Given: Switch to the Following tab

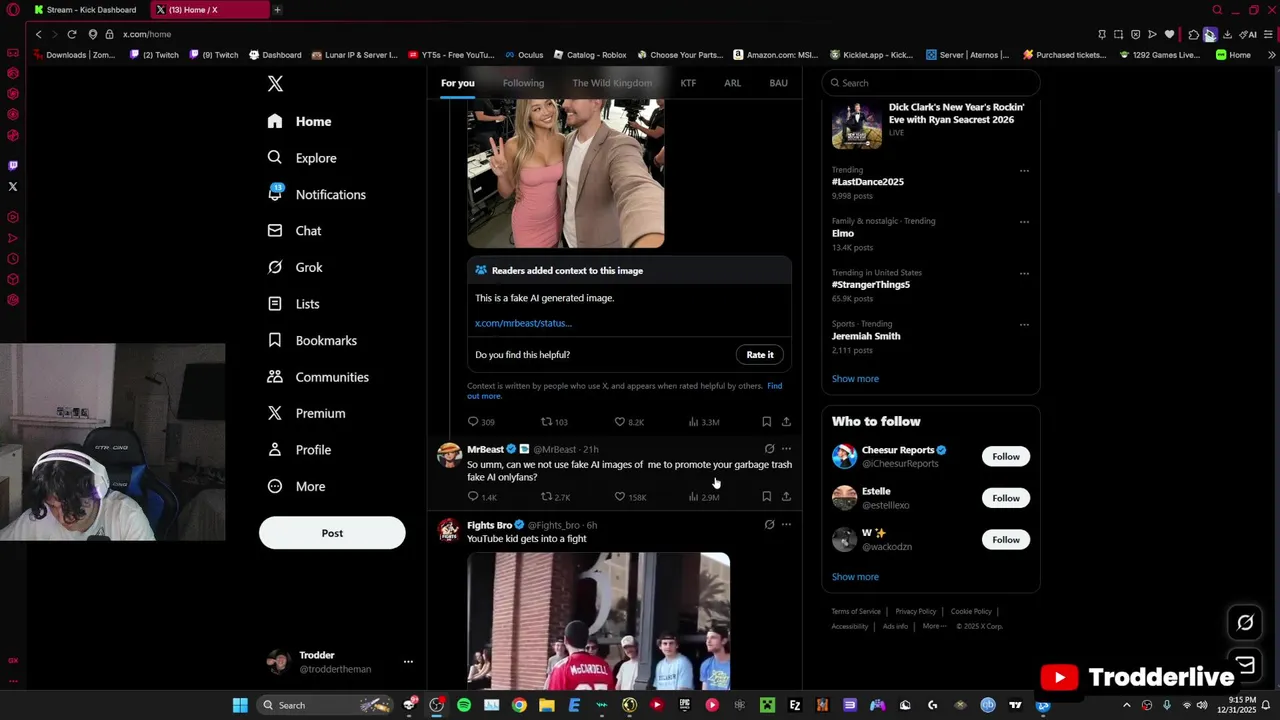Looking at the screenshot, I should click(x=523, y=83).
